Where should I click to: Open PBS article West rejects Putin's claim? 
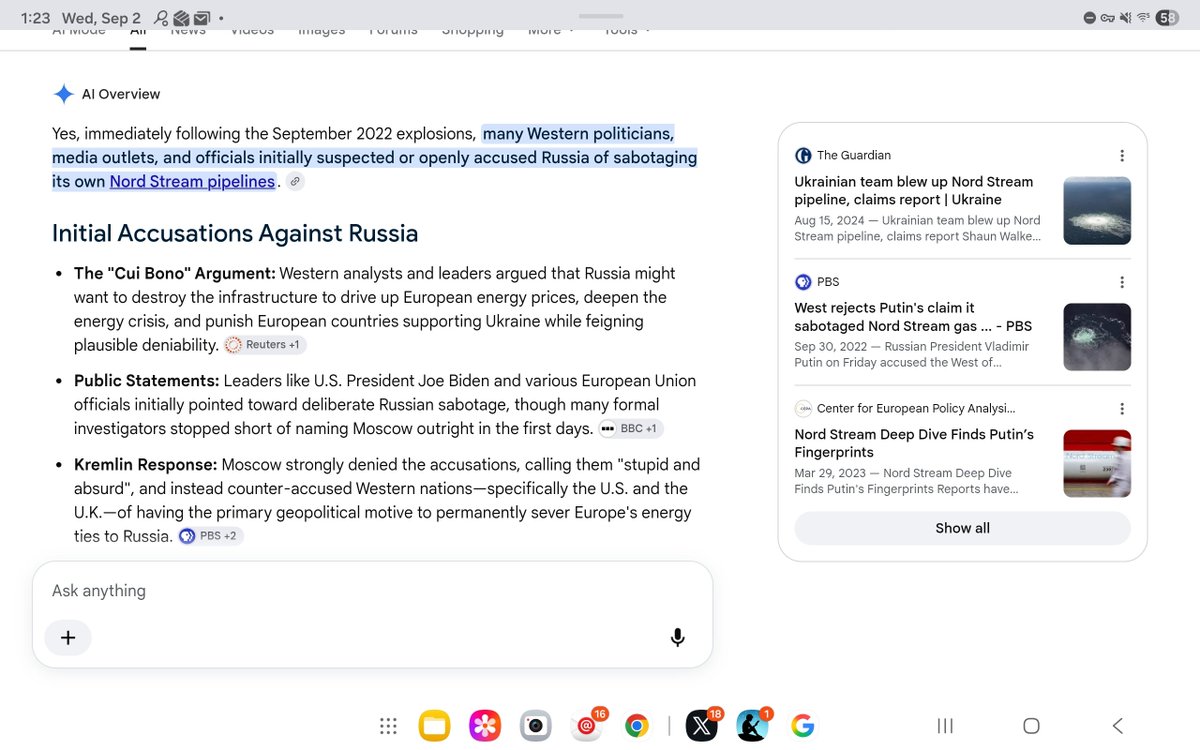tap(913, 317)
